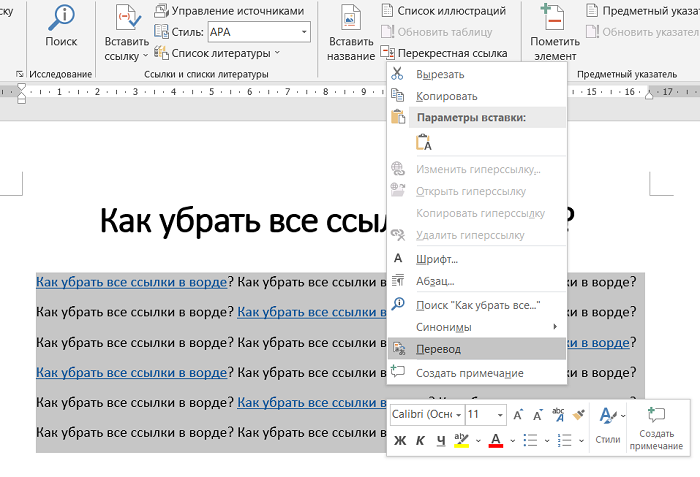Image resolution: width=700 pixels, height=477 pixels.
Task: Click the font A icon beside Шрифт
Action: click(398, 258)
